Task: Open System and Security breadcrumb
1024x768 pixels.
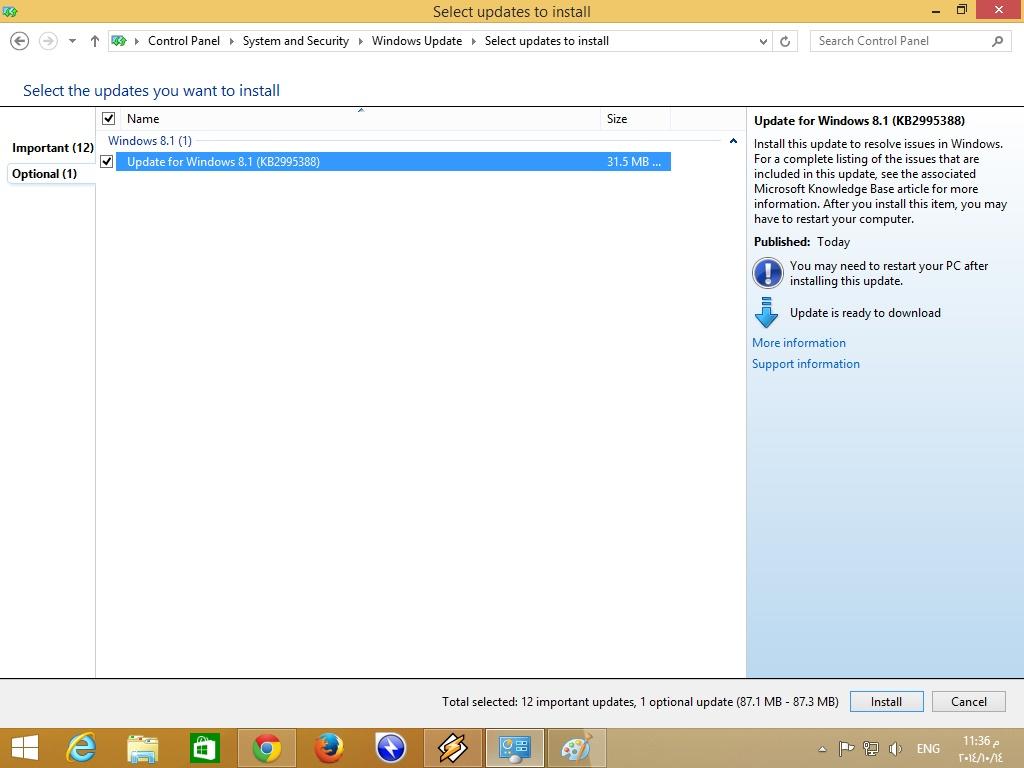Action: point(296,41)
